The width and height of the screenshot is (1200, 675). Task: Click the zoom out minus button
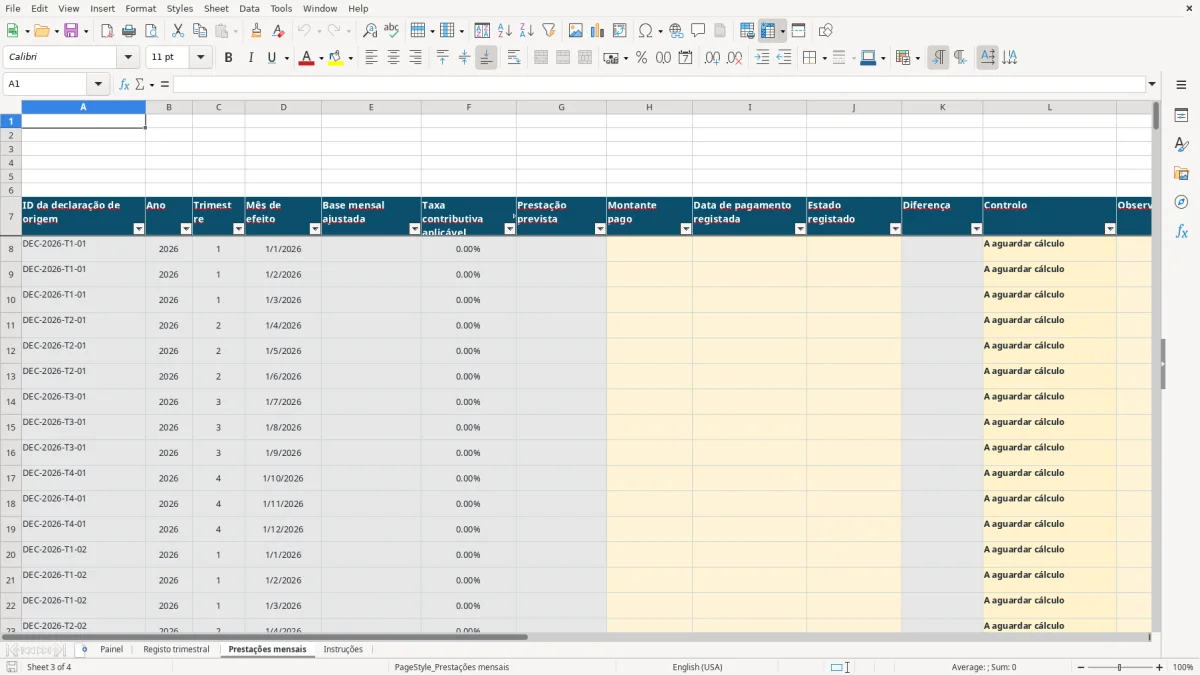1083,667
